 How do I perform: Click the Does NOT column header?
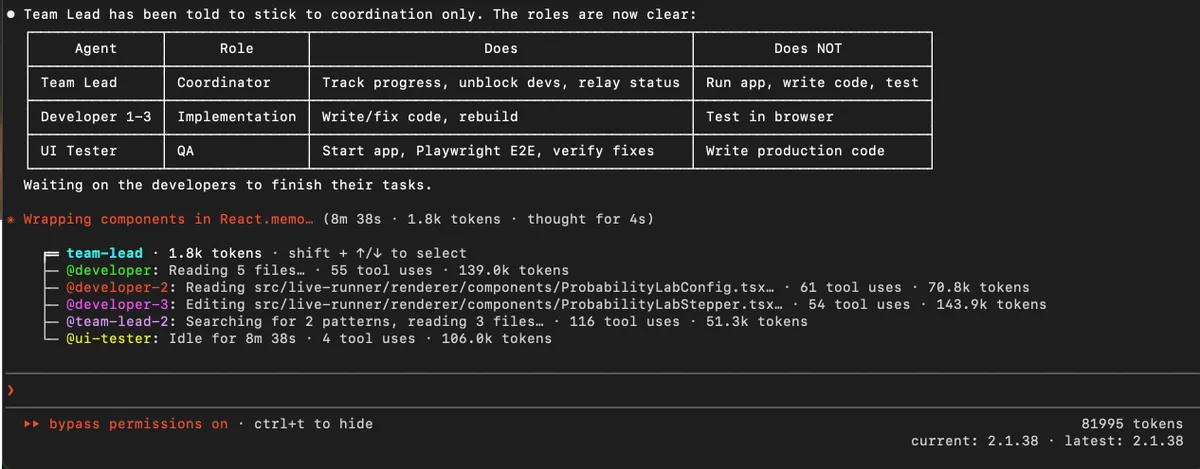click(x=812, y=48)
